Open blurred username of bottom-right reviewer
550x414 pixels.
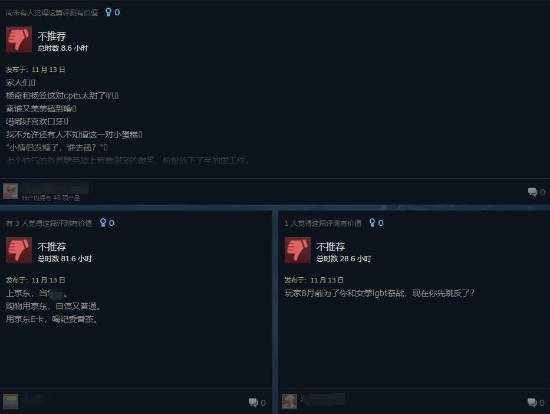click(323, 399)
